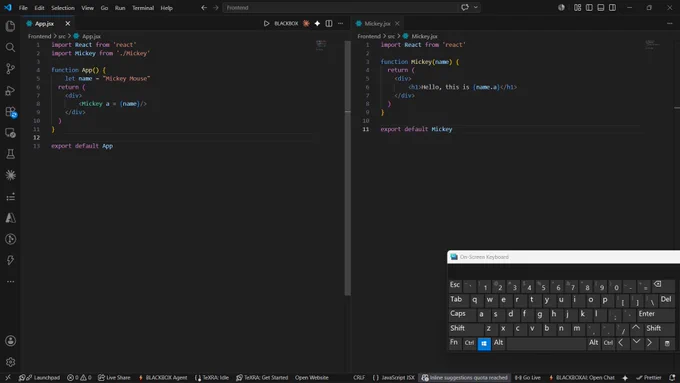Open the Explorer view in activity bar
This screenshot has width=680, height=383.
tap(10, 26)
